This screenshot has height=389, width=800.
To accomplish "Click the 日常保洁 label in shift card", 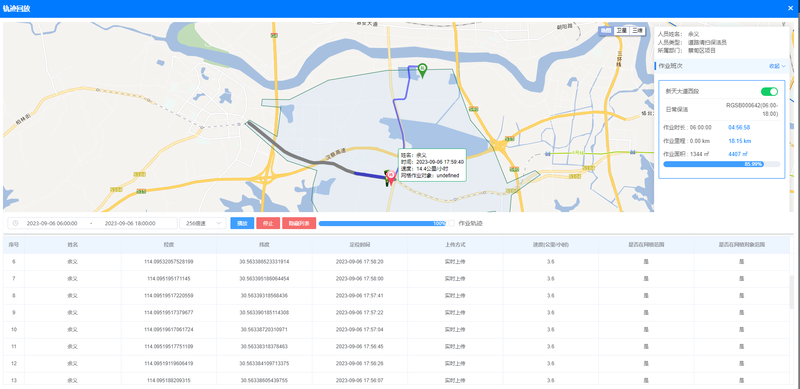I will click(677, 109).
